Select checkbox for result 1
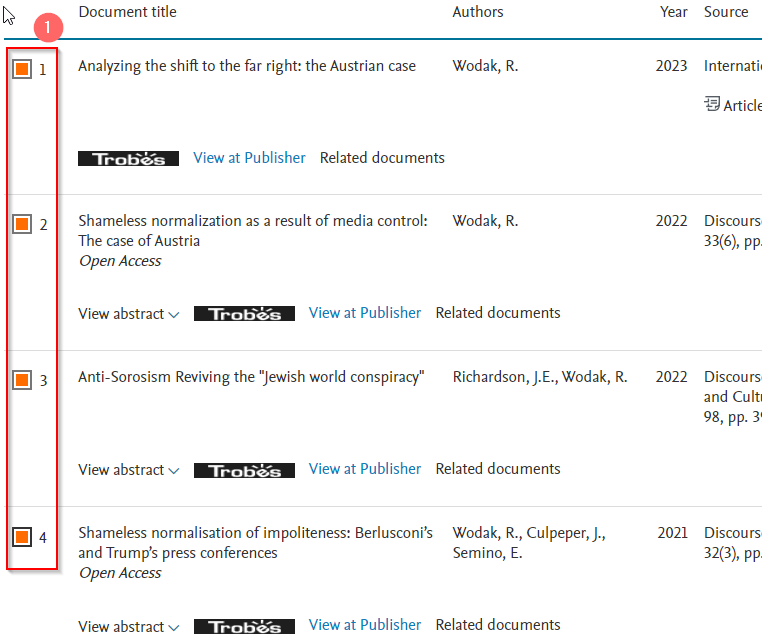The image size is (762, 639). tap(22, 69)
